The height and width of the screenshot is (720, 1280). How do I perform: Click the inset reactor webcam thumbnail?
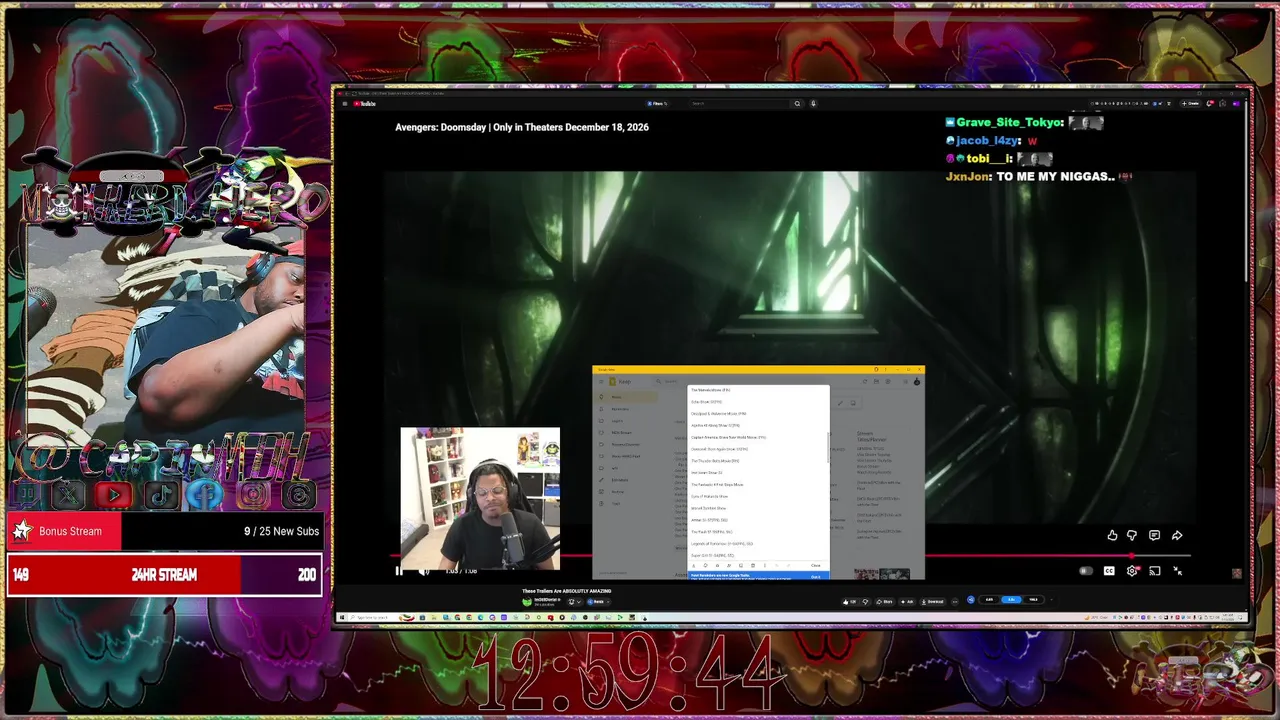[x=480, y=498]
